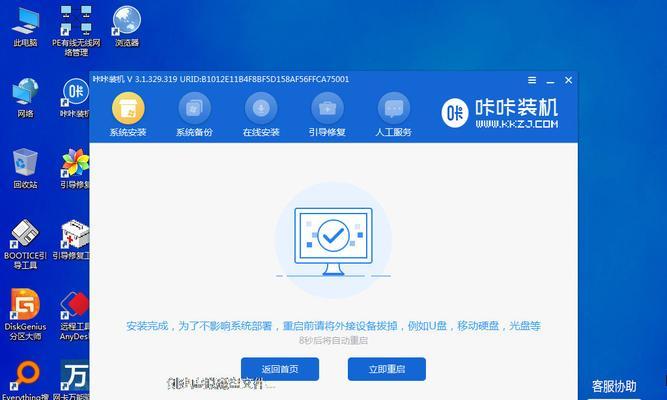The image size is (667, 400).
Task: Click the 客服协助 label
Action: 614,386
